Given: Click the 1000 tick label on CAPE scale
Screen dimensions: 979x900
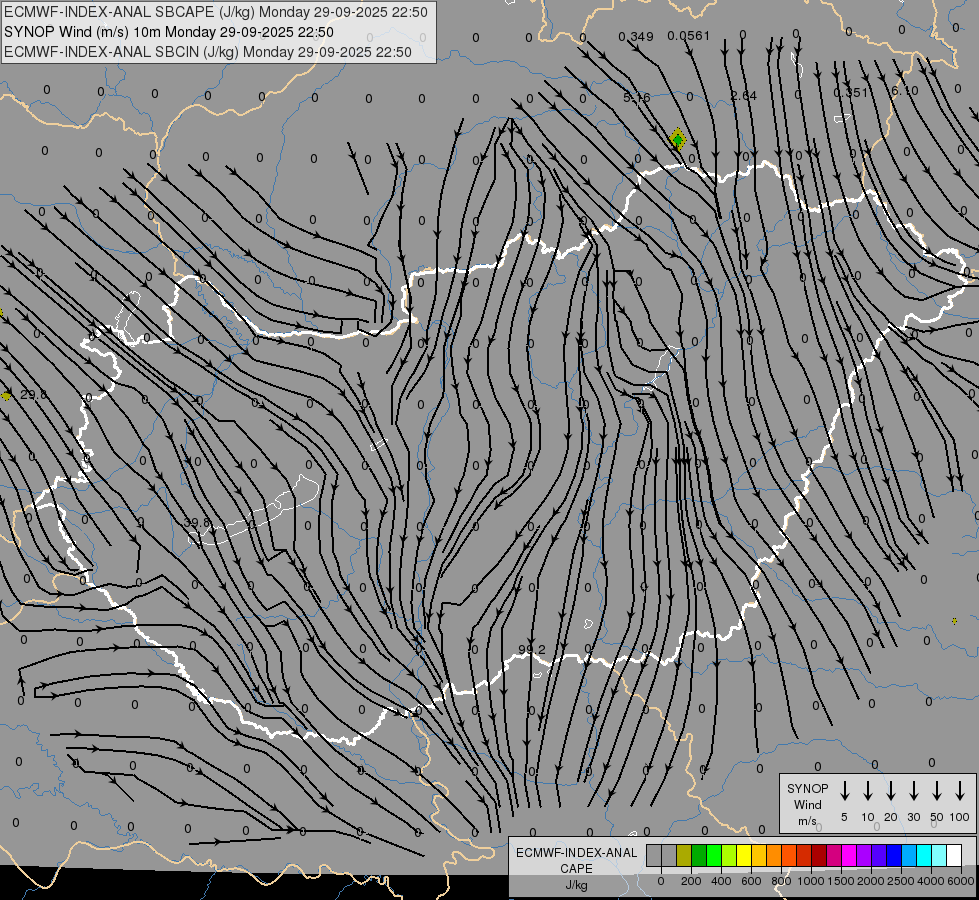Looking at the screenshot, I should (811, 881).
